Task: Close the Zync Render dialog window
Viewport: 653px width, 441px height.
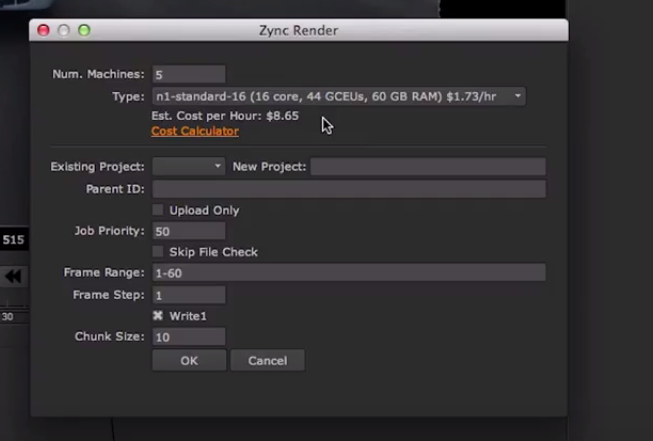Action: [x=43, y=30]
